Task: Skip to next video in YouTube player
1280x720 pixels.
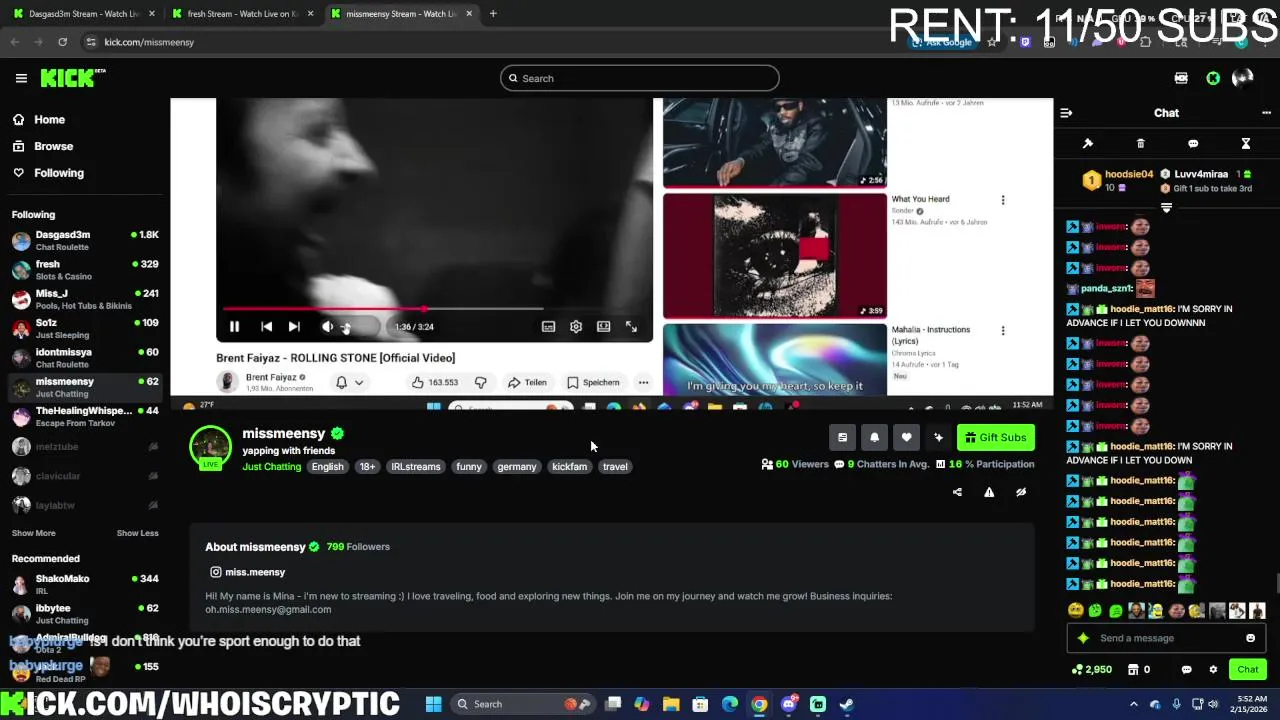Action: pyautogui.click(x=294, y=327)
